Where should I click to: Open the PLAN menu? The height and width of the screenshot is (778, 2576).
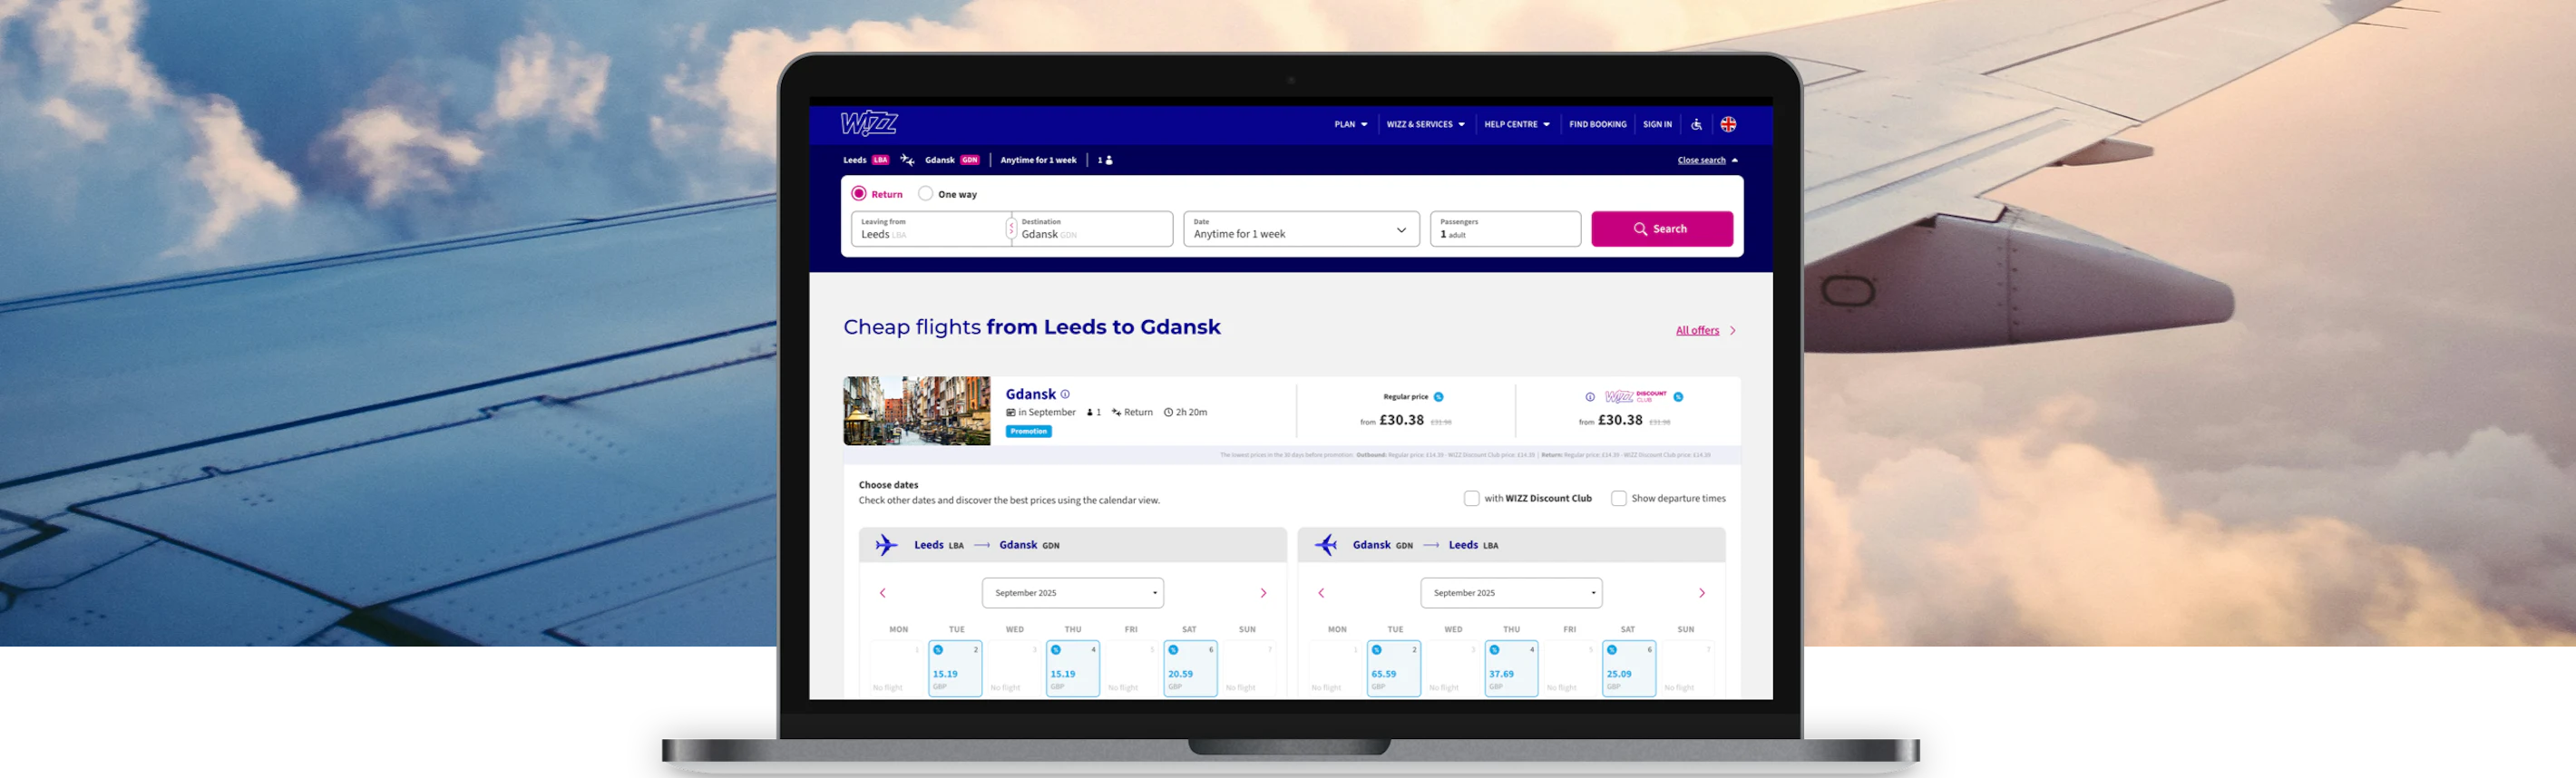click(x=1350, y=125)
